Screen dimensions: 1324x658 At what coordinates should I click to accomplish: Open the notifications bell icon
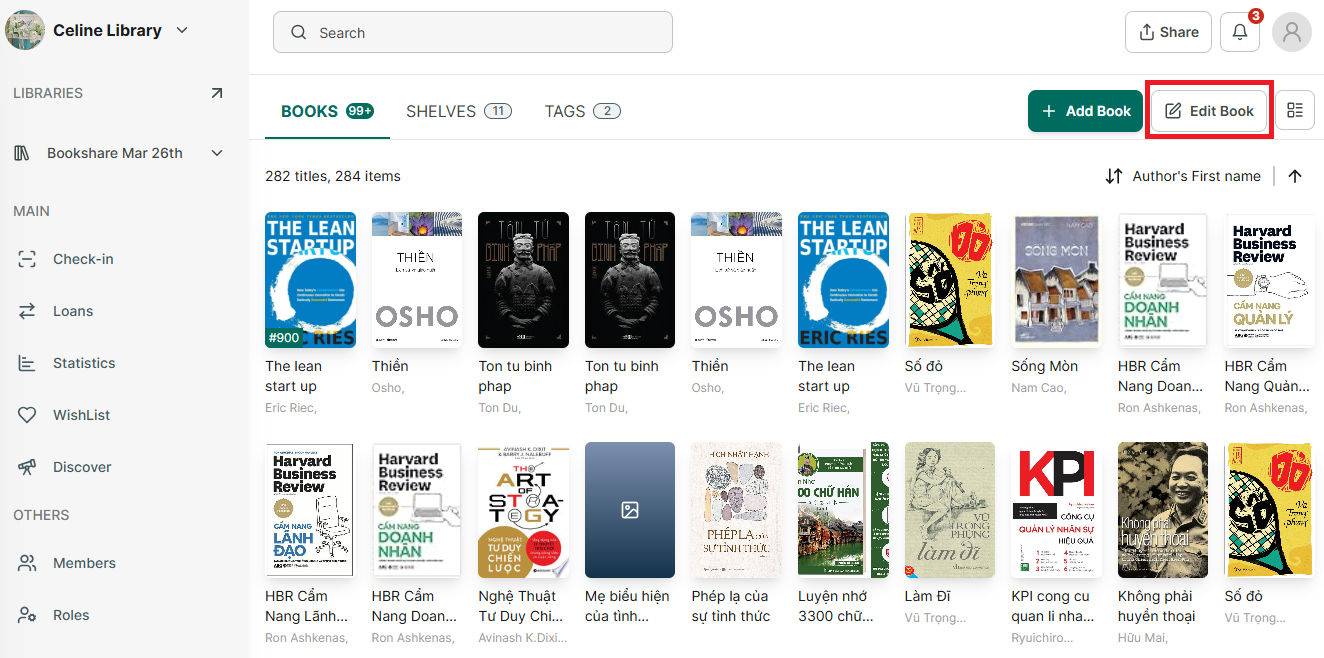click(x=1240, y=32)
